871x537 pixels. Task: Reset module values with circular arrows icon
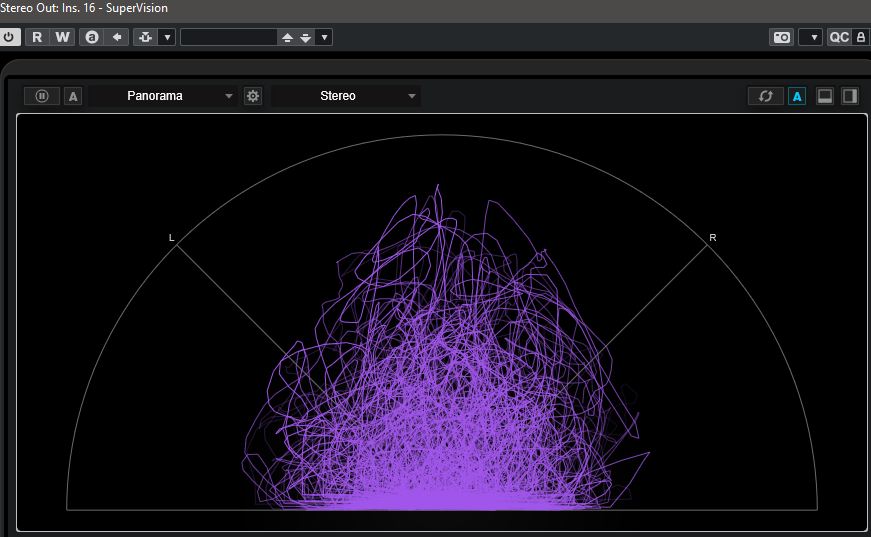pos(765,96)
